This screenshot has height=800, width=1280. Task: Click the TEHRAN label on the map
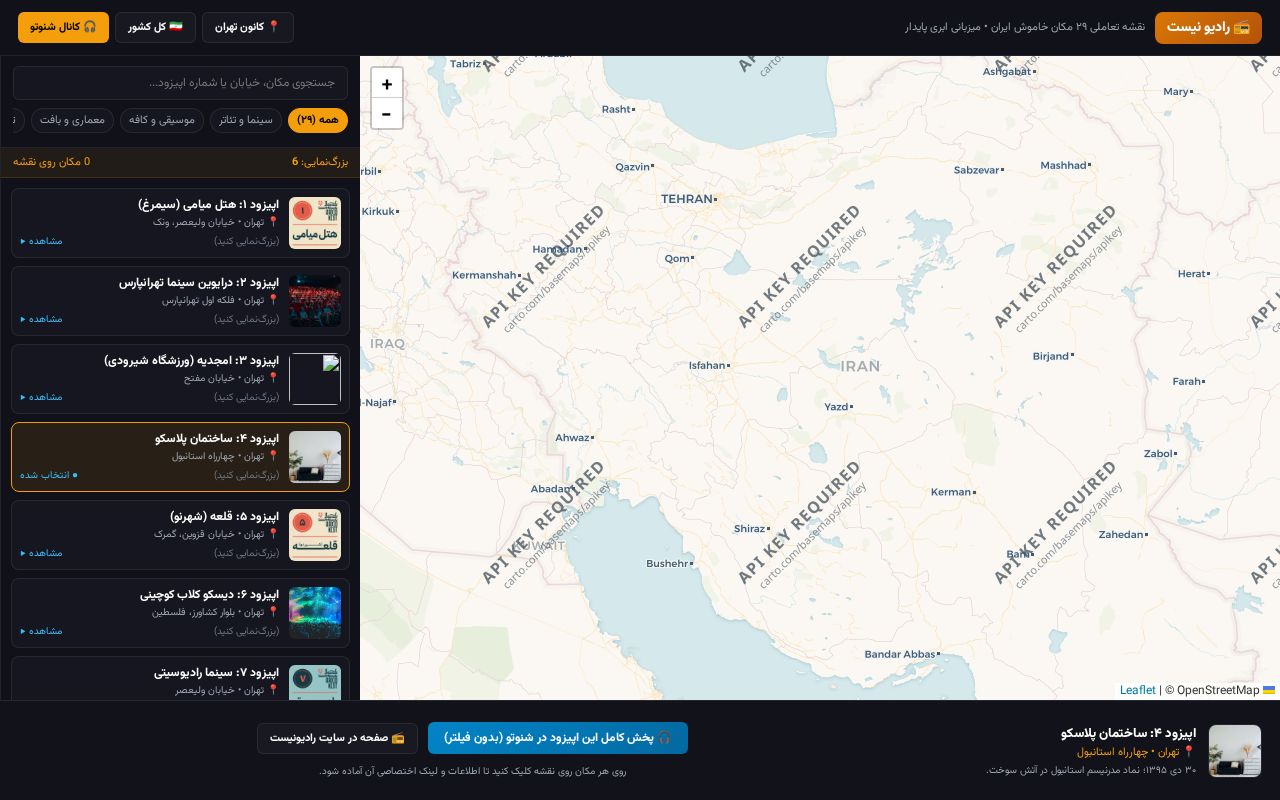[687, 199]
